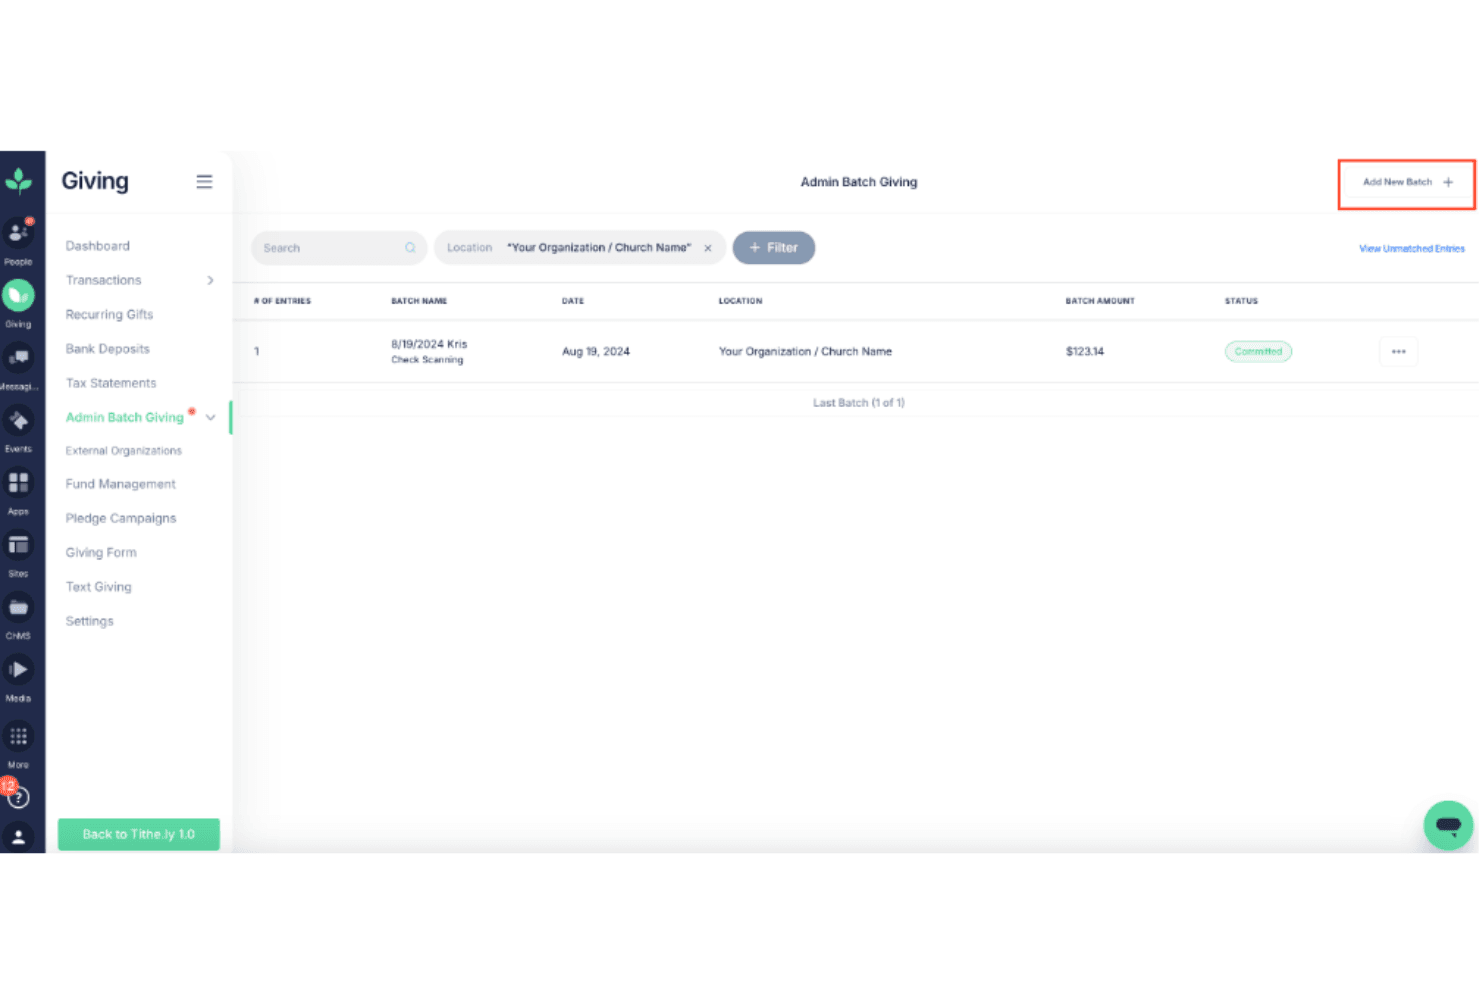Open Settings in the Giving menu

click(x=89, y=621)
